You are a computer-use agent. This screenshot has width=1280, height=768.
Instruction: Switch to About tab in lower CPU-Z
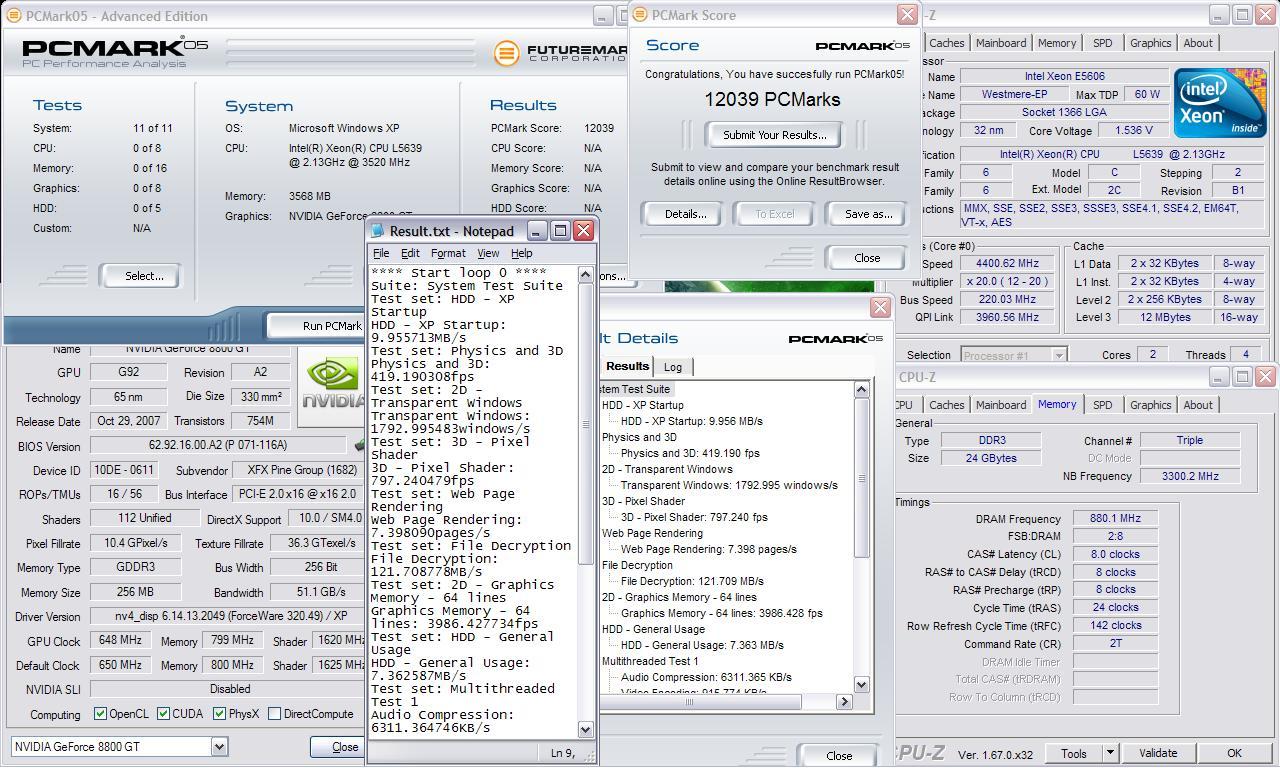tap(1198, 405)
